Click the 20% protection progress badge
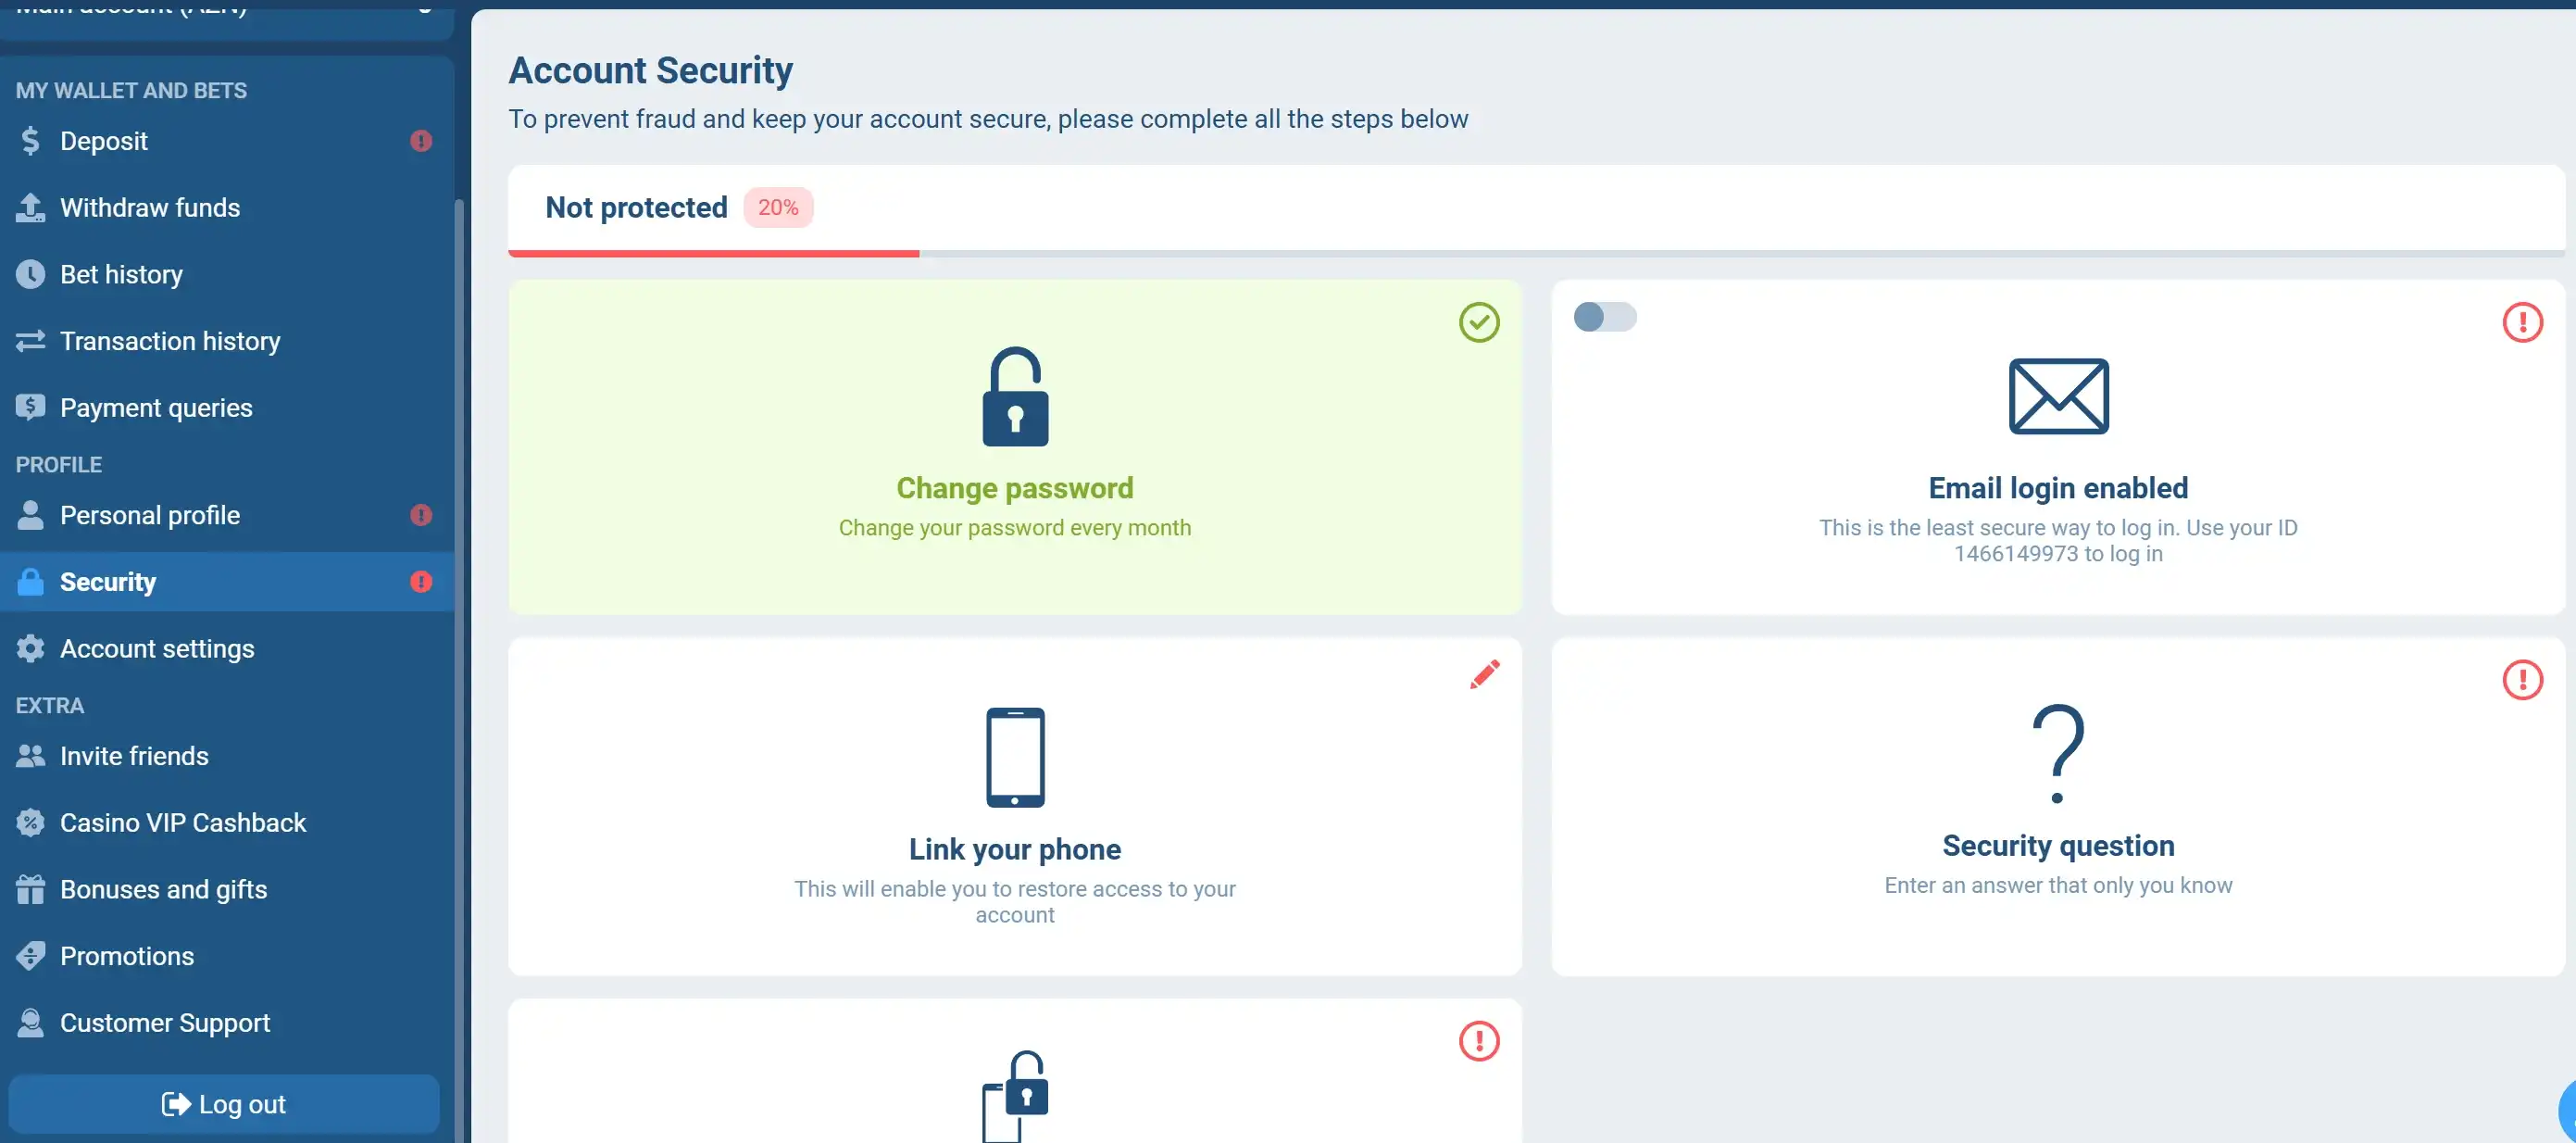This screenshot has width=2576, height=1143. click(x=778, y=207)
